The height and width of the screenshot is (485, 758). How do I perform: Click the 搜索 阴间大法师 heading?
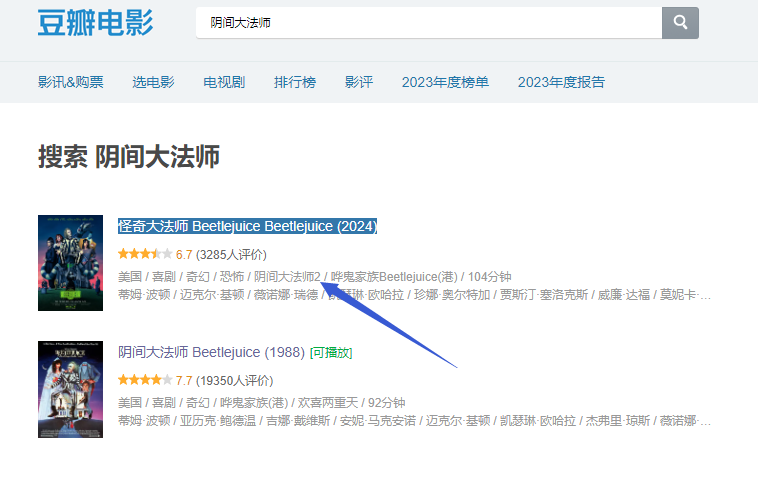[x=129, y=157]
